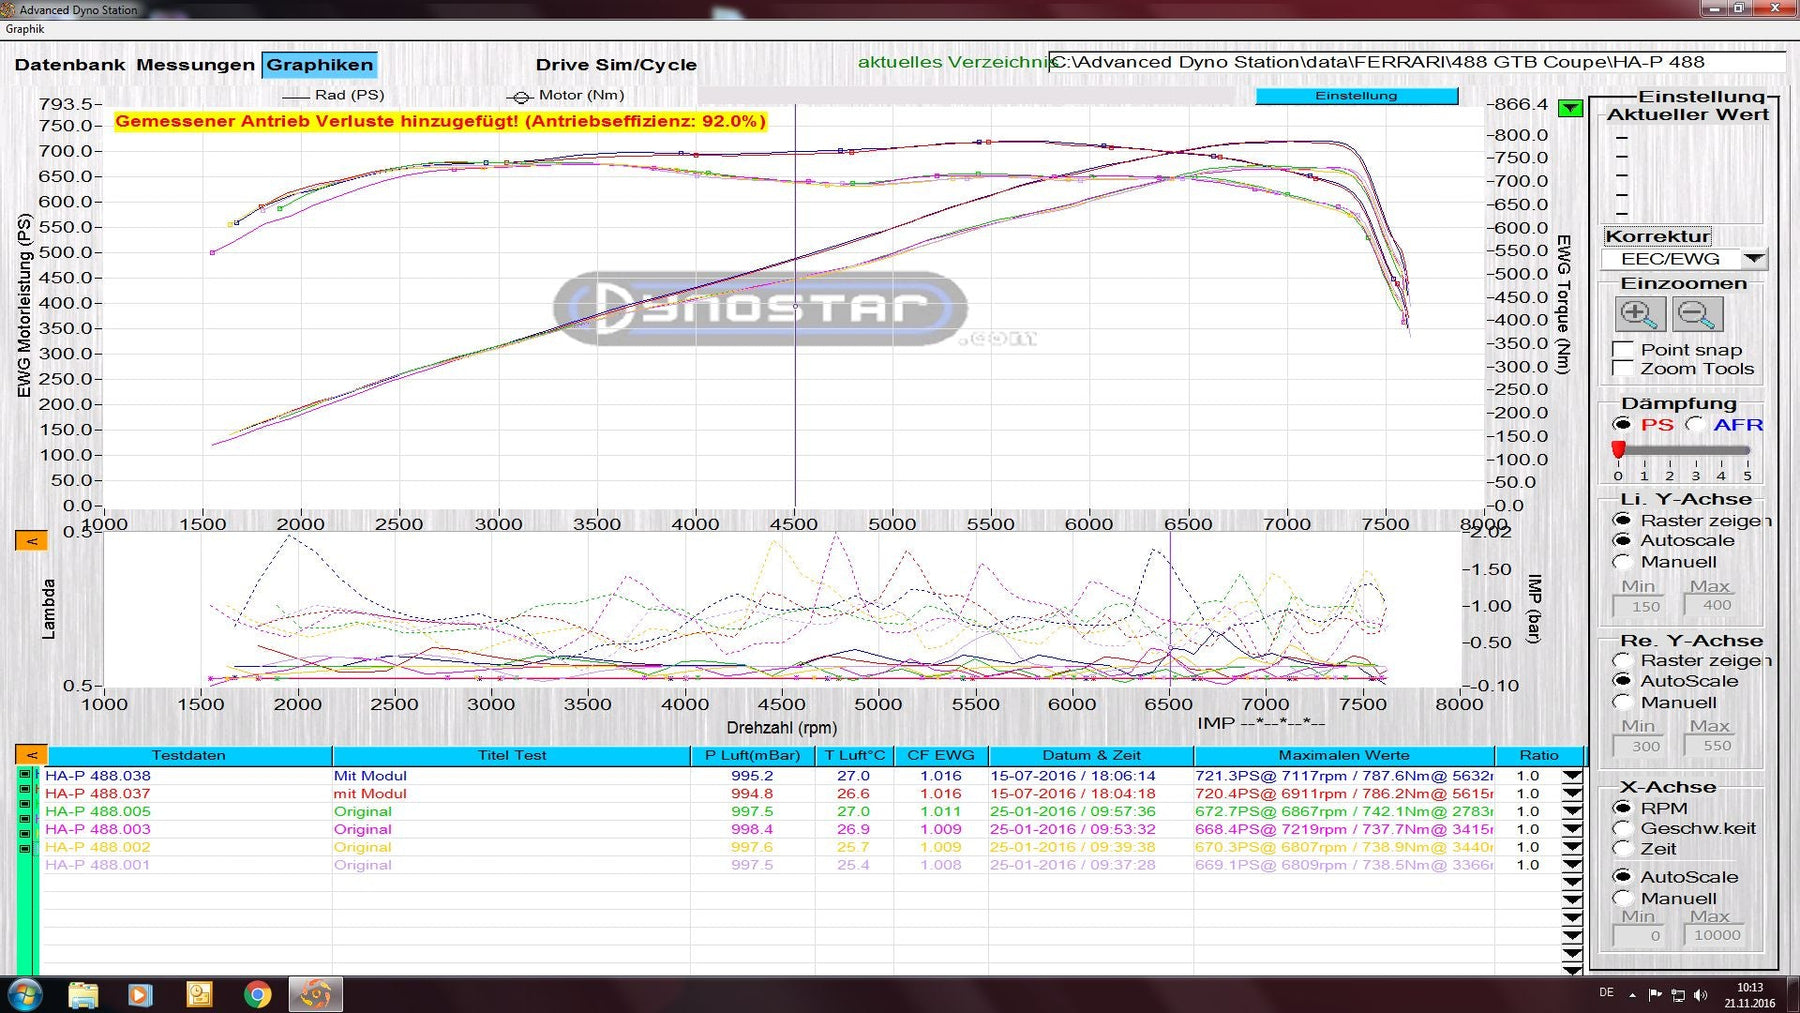The image size is (1800, 1013).
Task: Toggle visibility icon for HA-P 488.038 row
Action: [x=25, y=775]
